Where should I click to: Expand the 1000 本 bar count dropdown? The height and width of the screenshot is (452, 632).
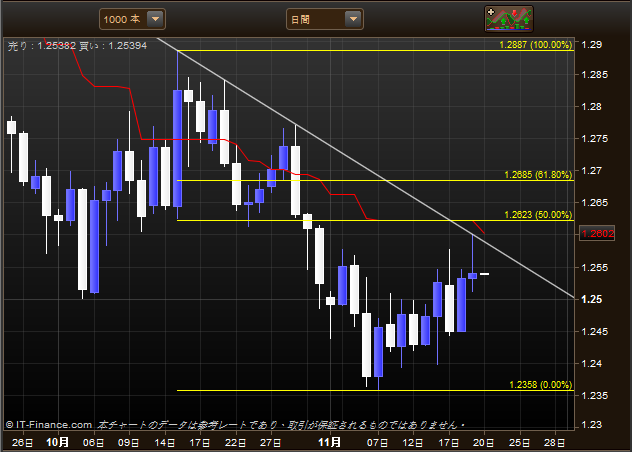pyautogui.click(x=132, y=19)
